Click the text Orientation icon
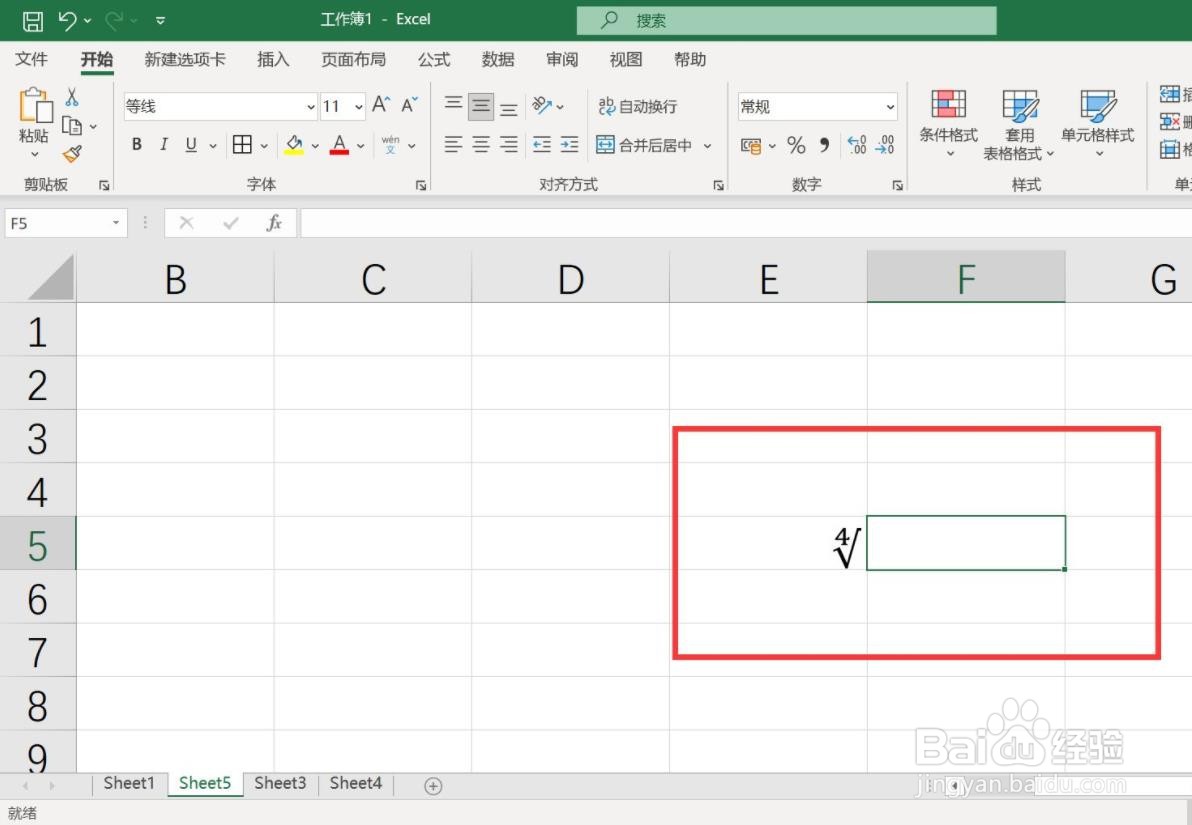This screenshot has height=825, width=1192. (x=542, y=106)
